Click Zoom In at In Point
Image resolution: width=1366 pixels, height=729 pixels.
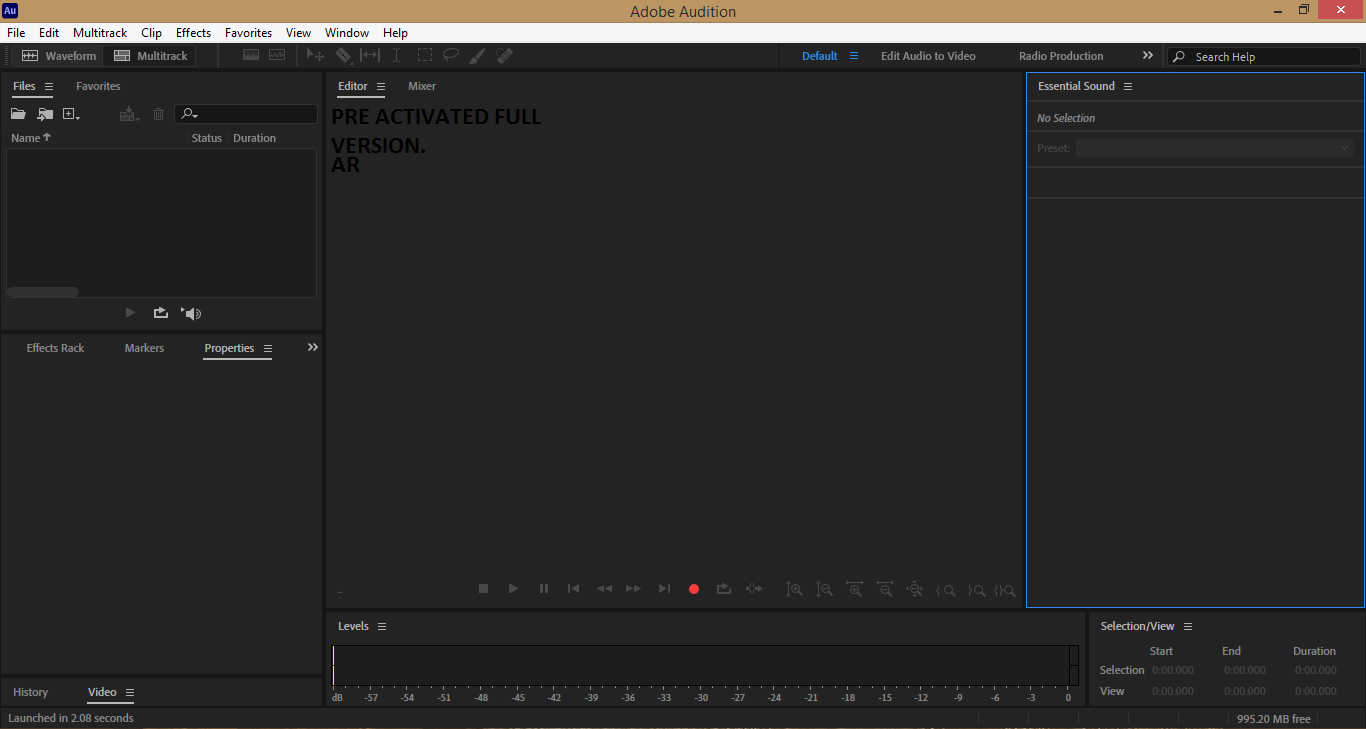pyautogui.click(x=945, y=590)
